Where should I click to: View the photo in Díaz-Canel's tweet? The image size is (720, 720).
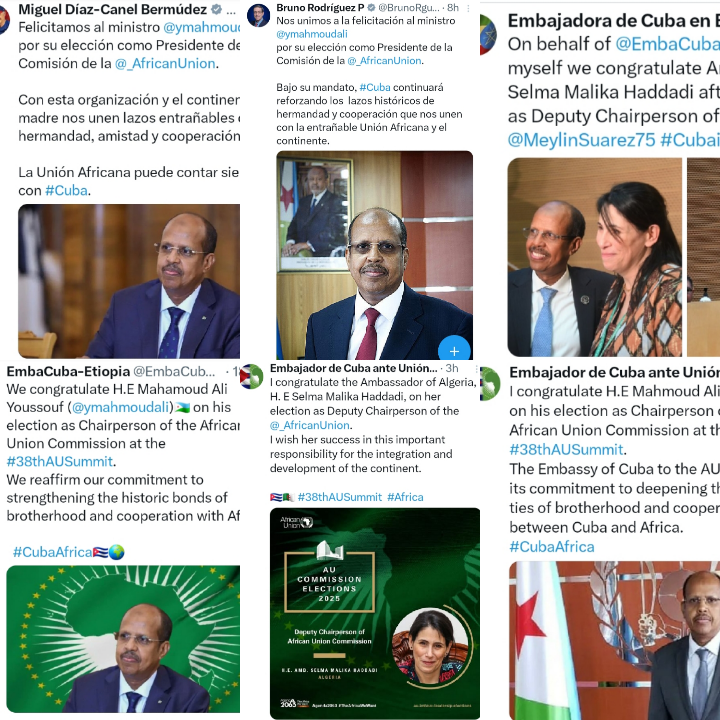pyautogui.click(x=129, y=281)
